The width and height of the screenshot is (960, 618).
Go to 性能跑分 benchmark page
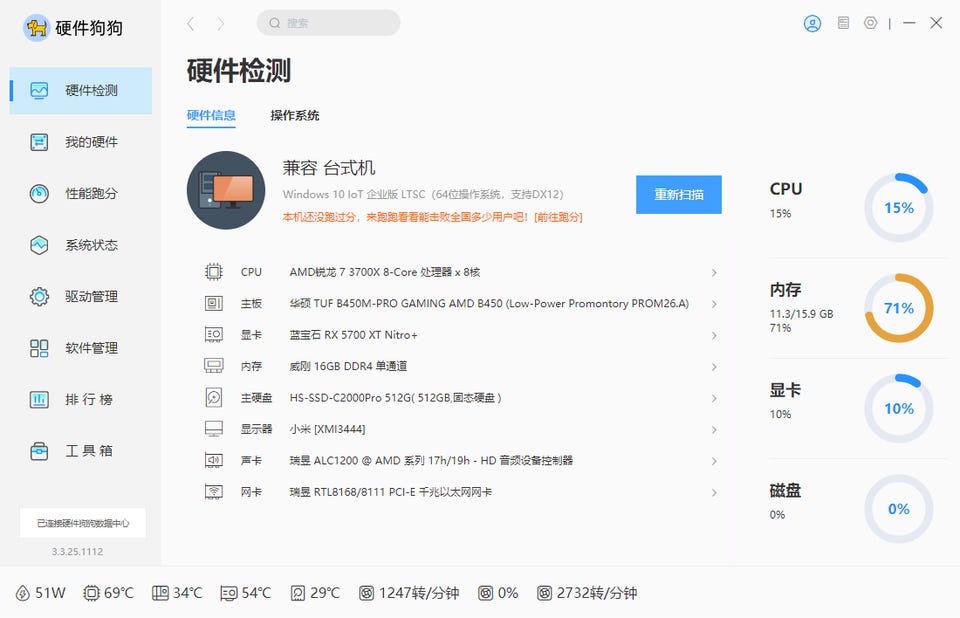[80, 194]
